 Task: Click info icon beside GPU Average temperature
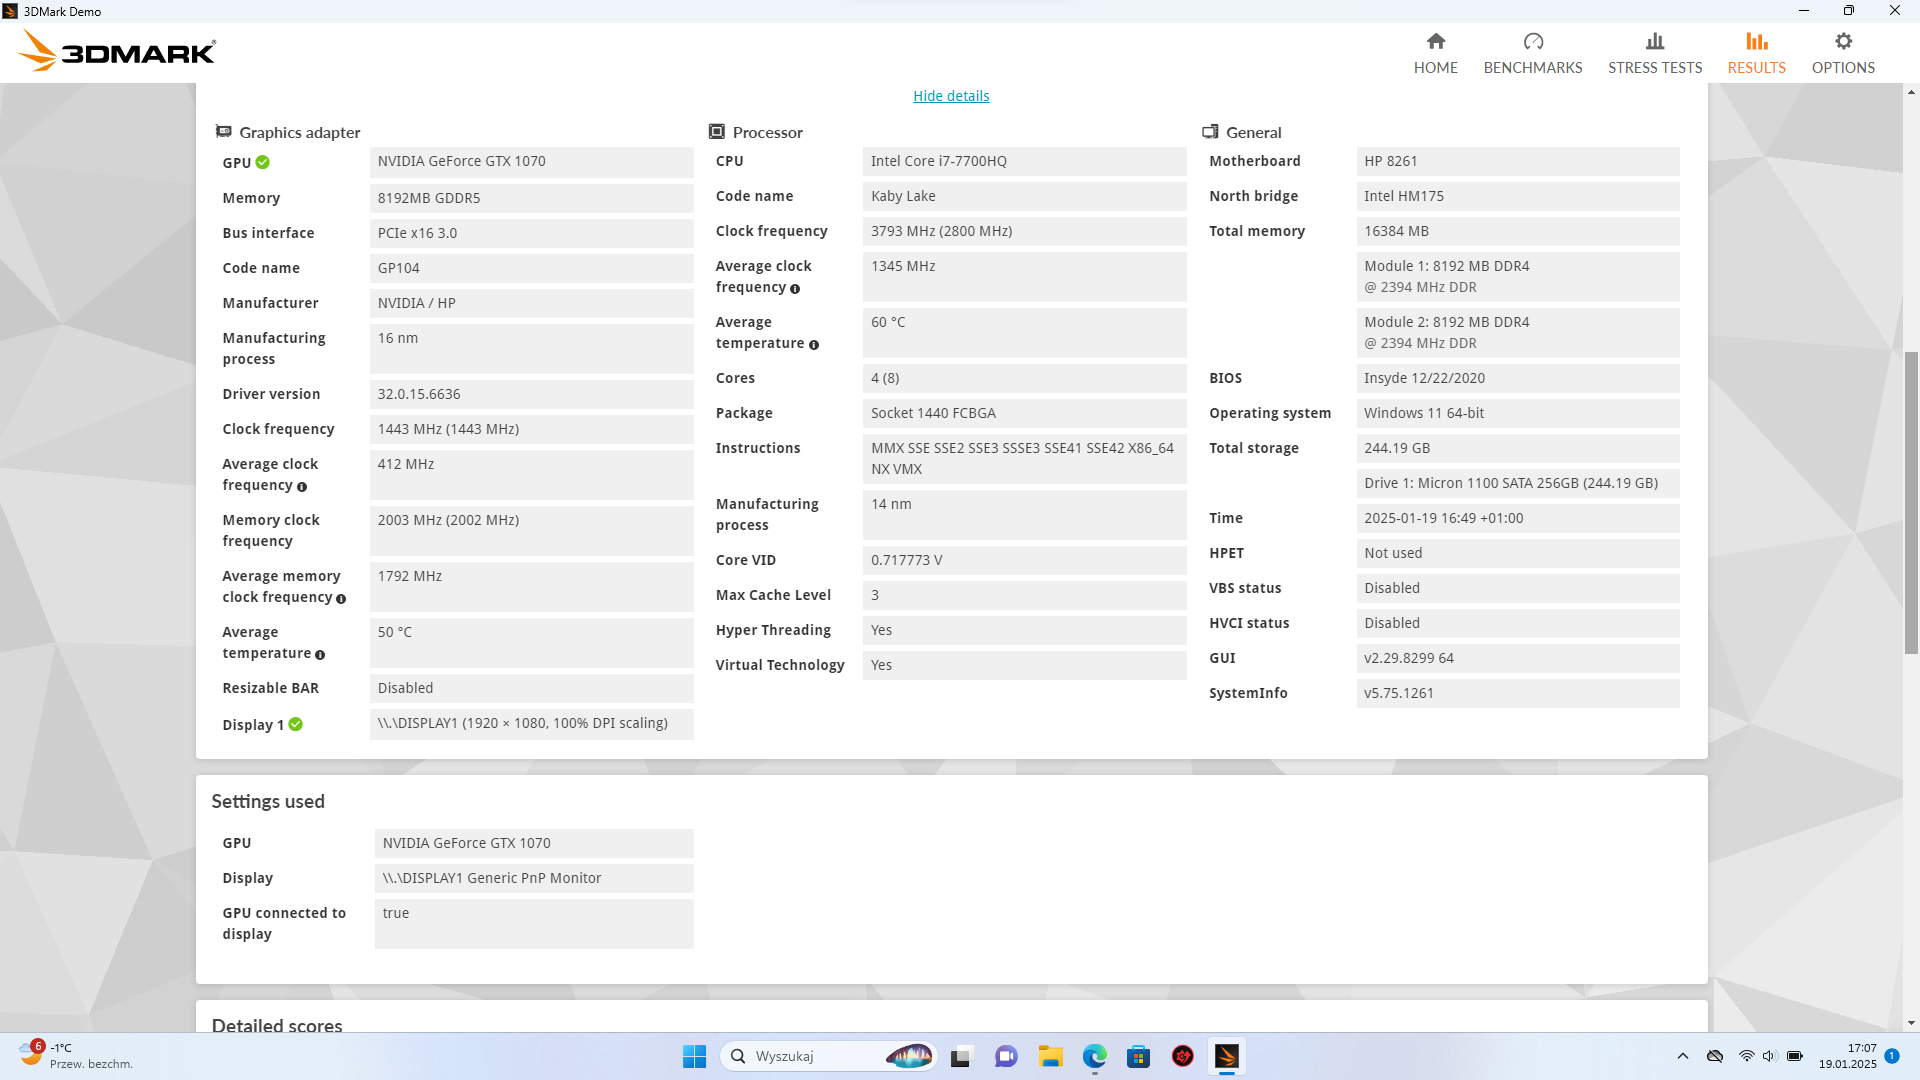pos(320,655)
